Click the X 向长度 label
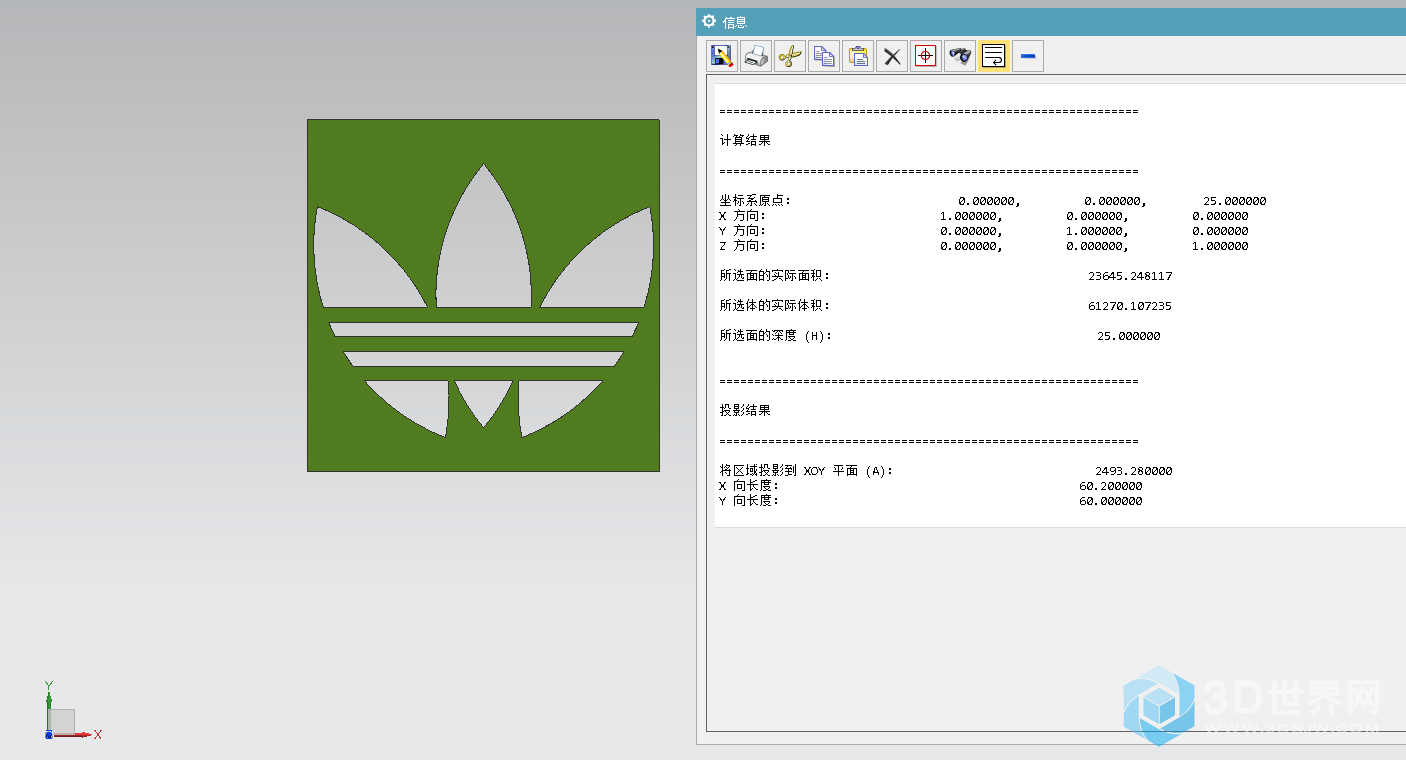Viewport: 1406px width, 760px height. click(x=749, y=486)
